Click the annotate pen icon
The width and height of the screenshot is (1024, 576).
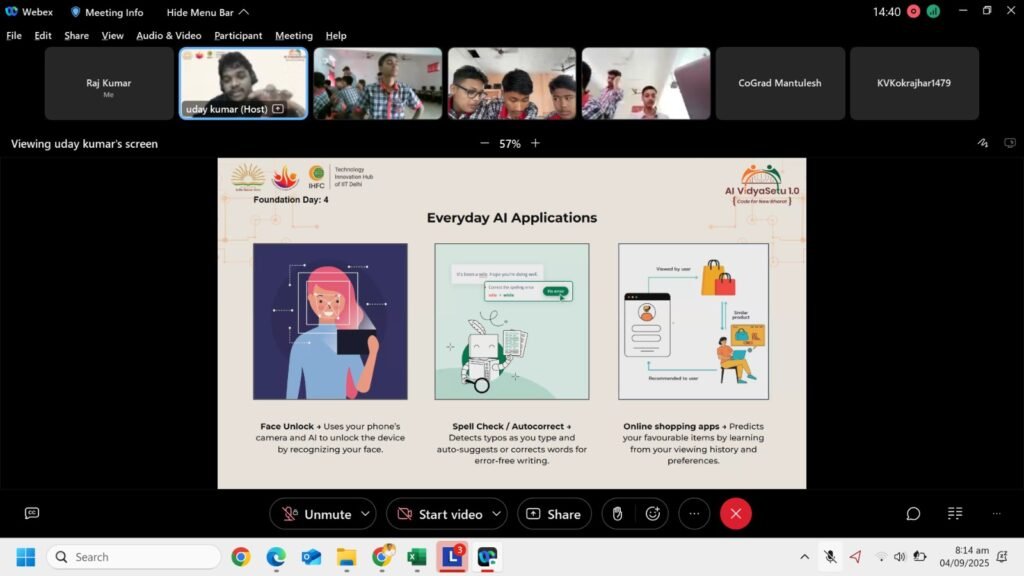pyautogui.click(x=983, y=143)
